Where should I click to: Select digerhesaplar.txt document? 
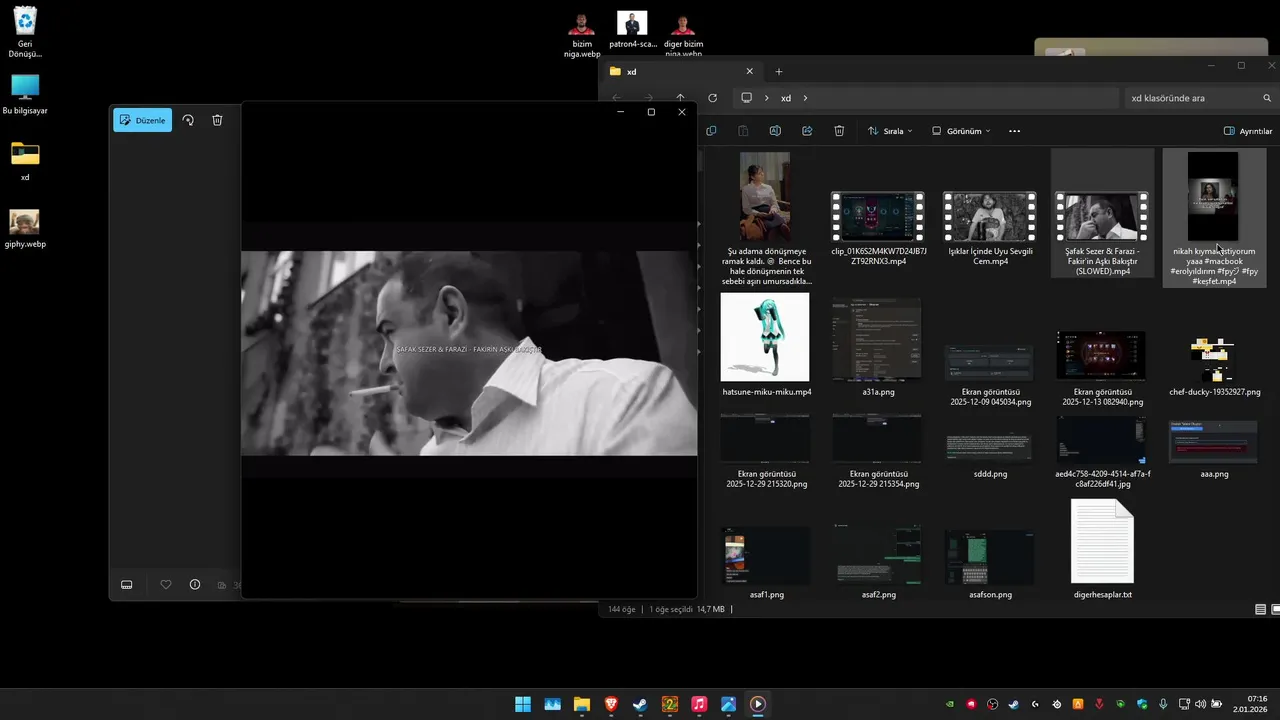tap(1102, 549)
